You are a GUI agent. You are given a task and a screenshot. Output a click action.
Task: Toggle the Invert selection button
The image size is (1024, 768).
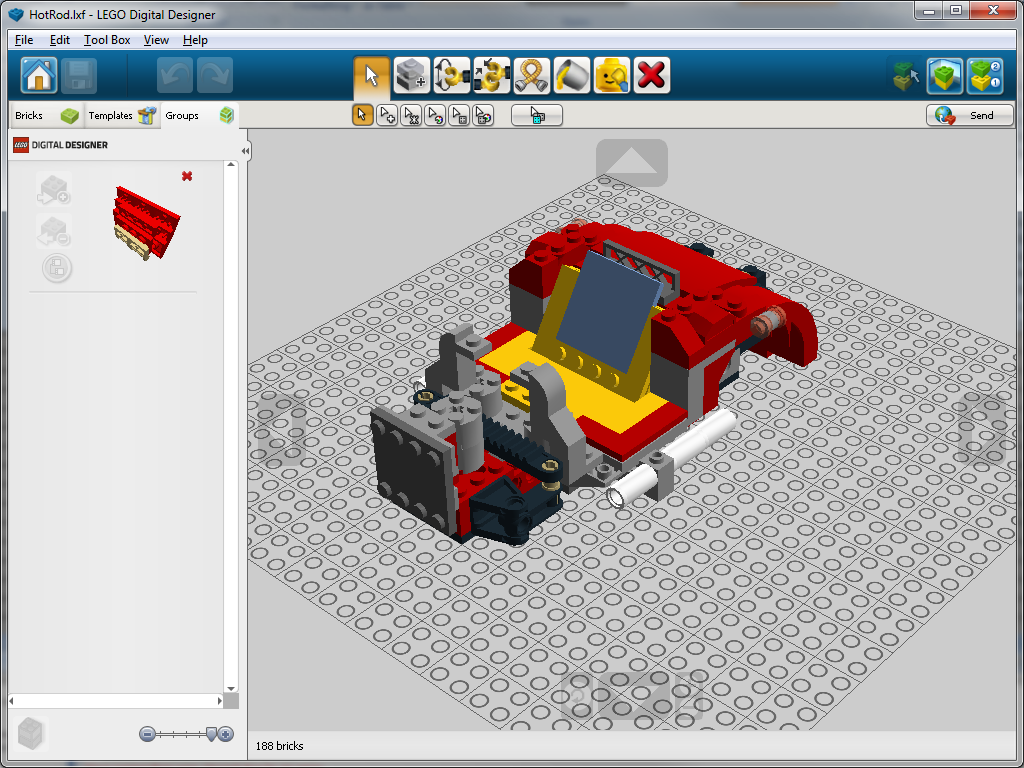click(x=537, y=116)
